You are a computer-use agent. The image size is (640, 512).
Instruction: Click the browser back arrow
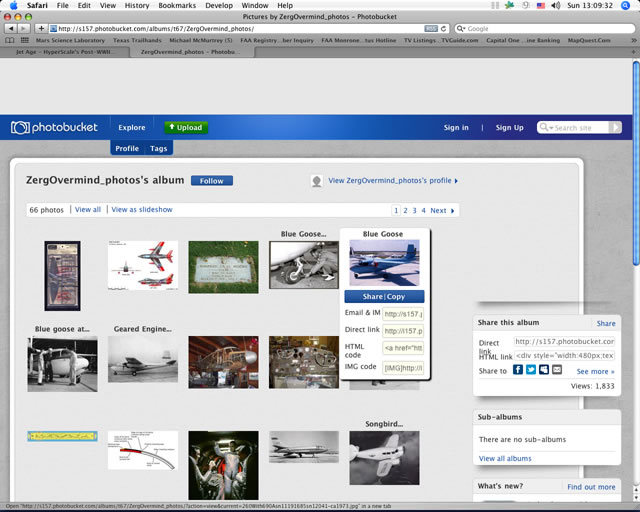(10, 29)
